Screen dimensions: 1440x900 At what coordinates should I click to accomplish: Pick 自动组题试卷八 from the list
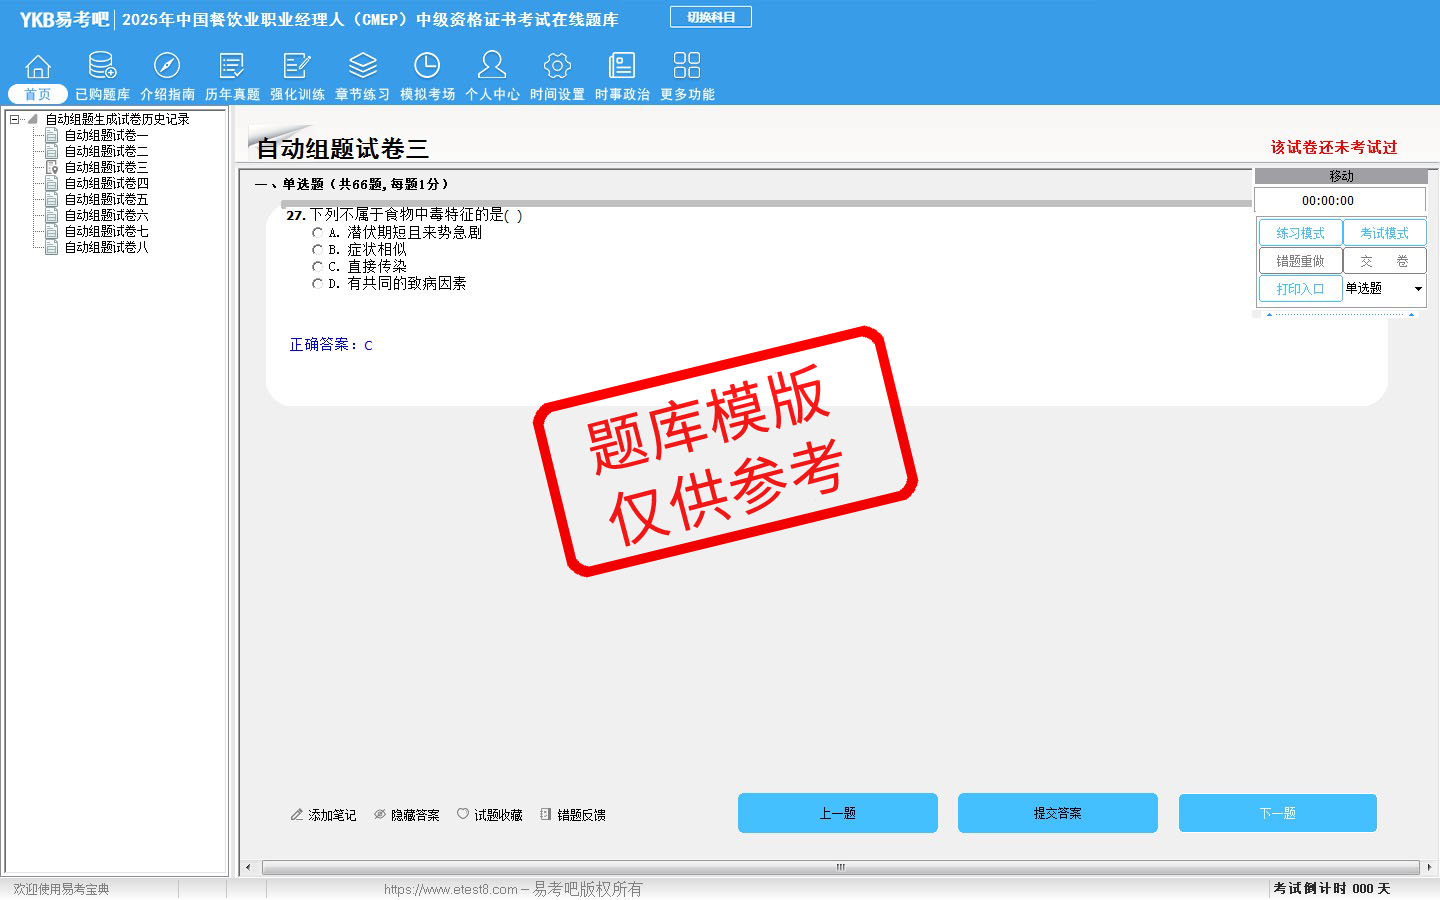(106, 247)
